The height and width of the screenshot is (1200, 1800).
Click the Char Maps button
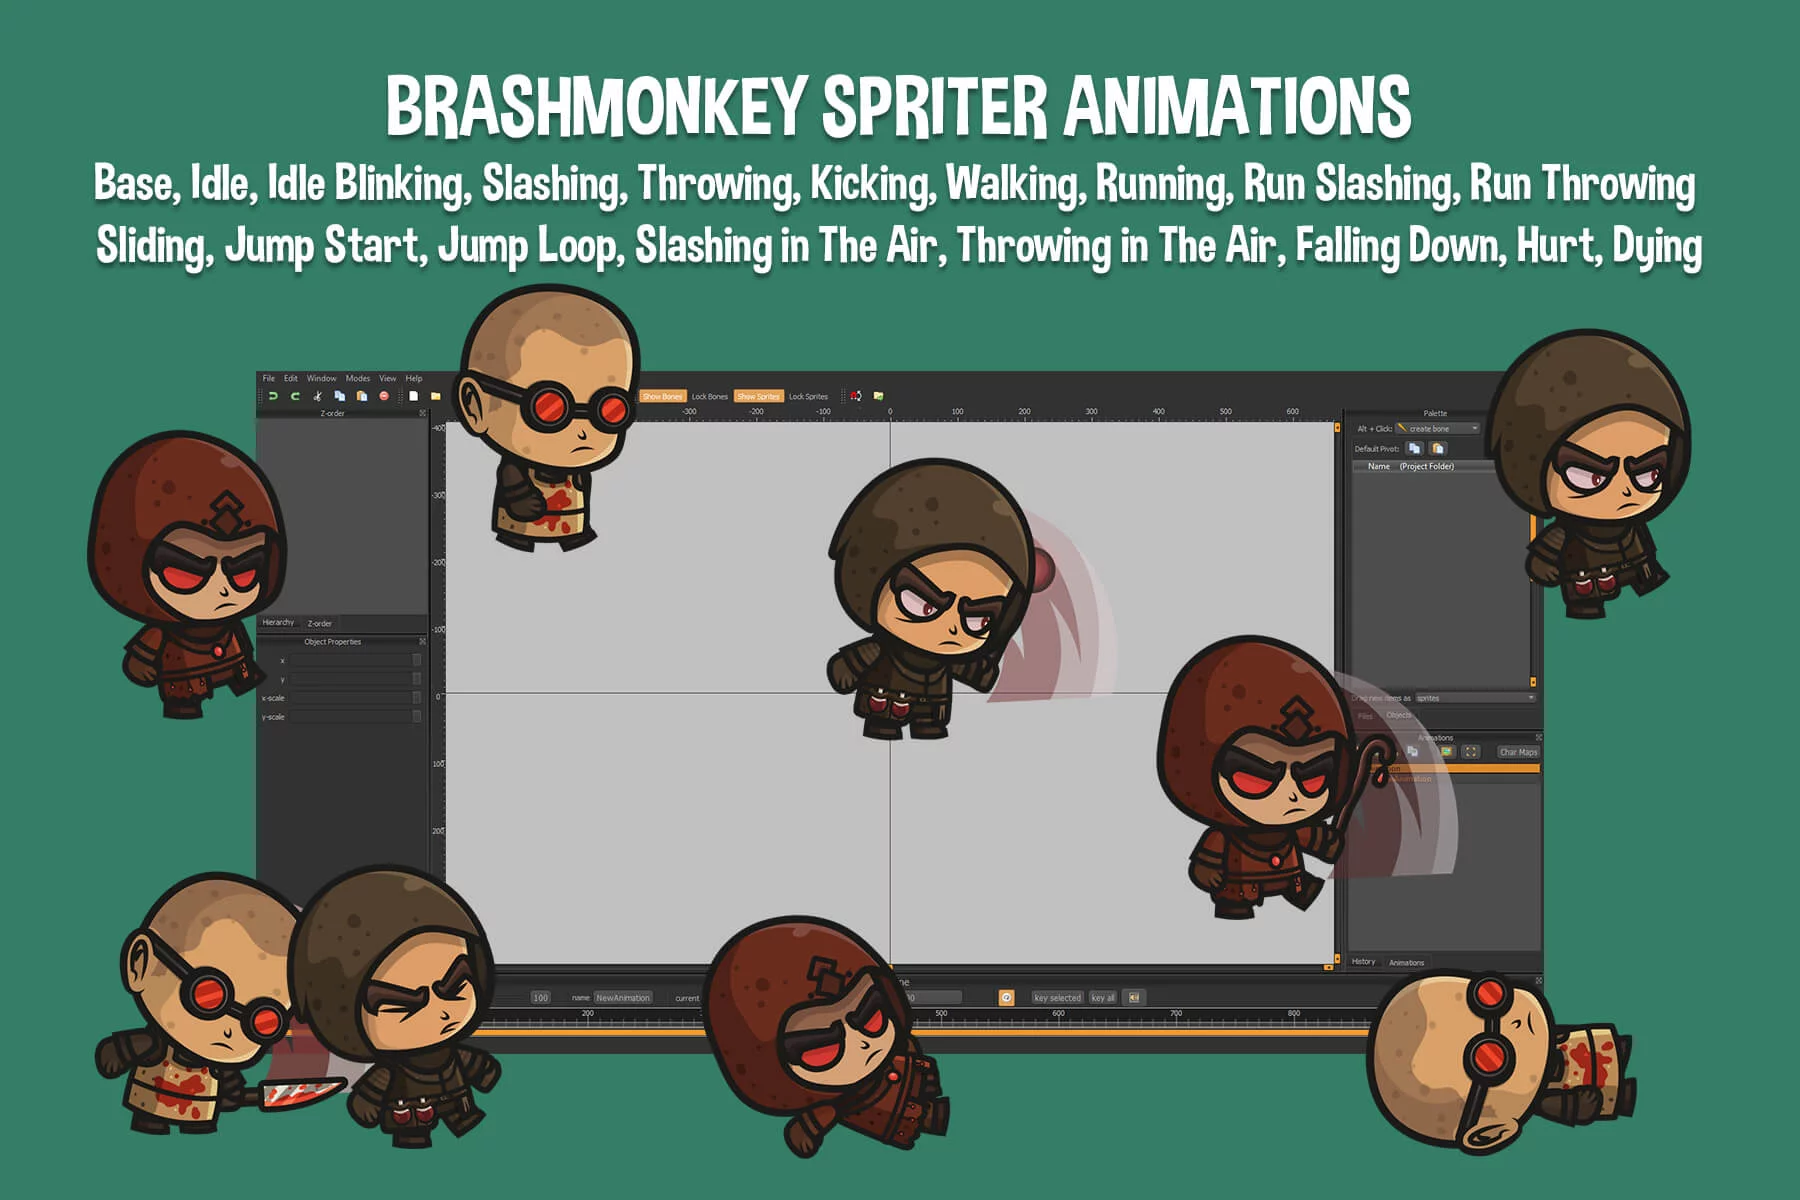click(x=1518, y=752)
